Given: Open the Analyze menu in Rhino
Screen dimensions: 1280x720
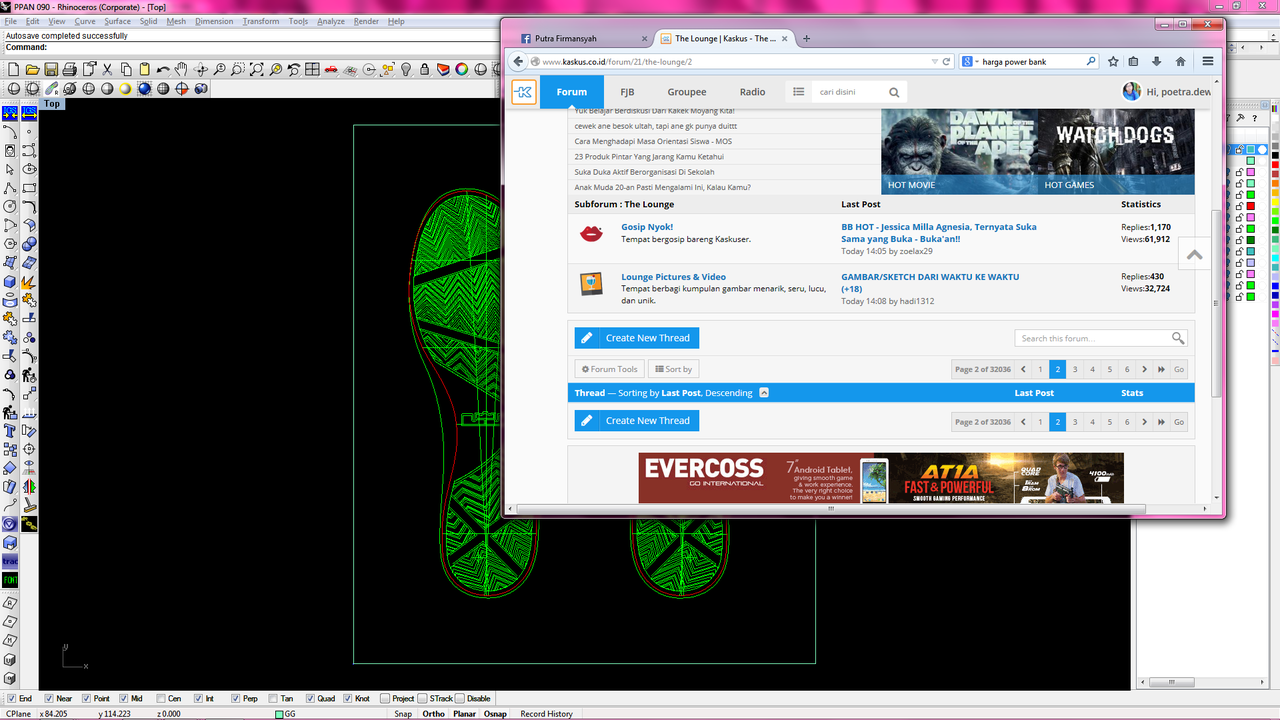Looking at the screenshot, I should pyautogui.click(x=331, y=21).
